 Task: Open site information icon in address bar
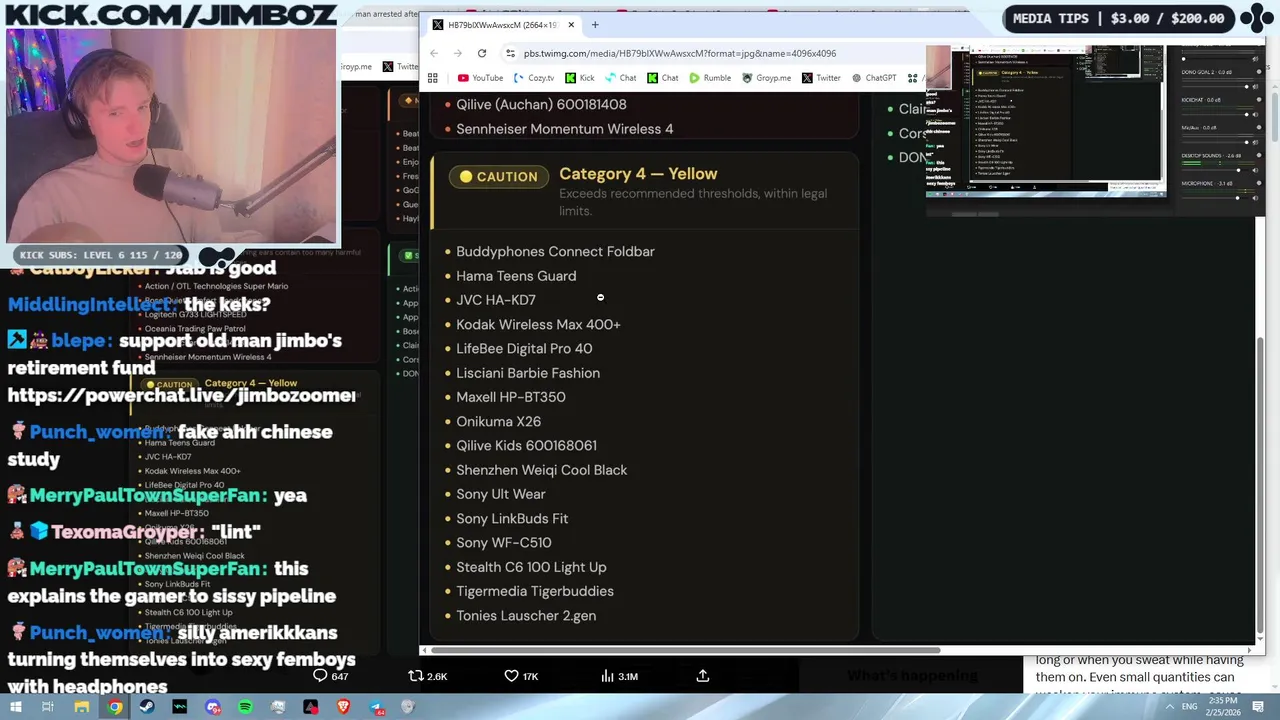pos(510,53)
